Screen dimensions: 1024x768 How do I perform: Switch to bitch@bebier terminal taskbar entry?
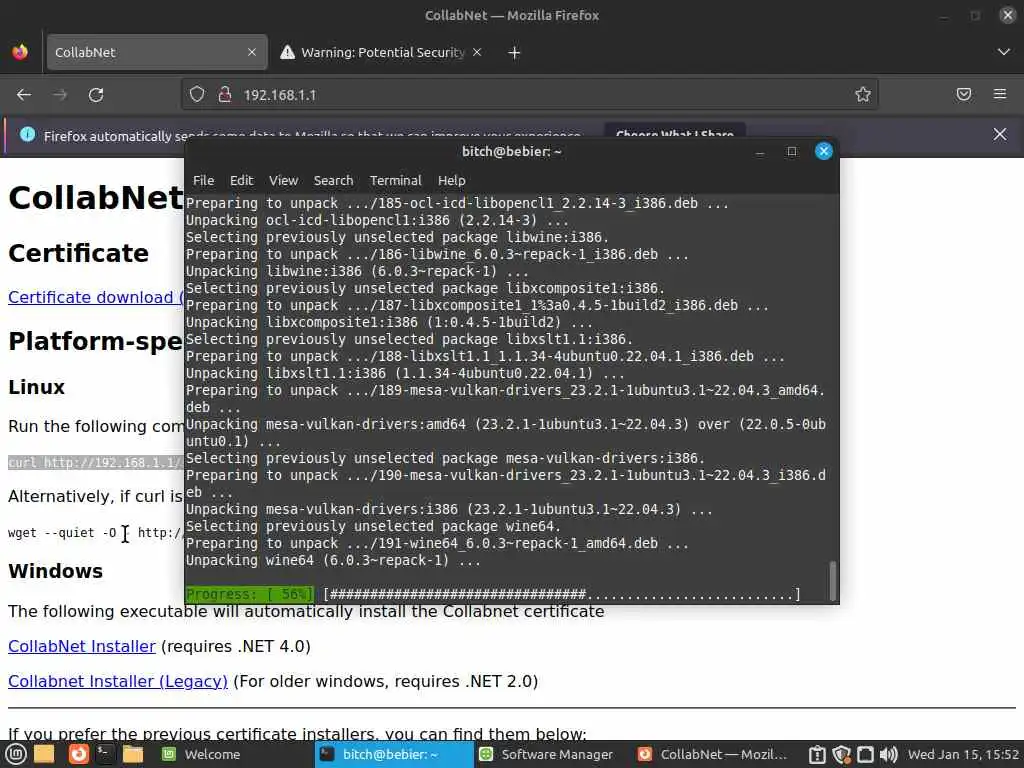394,754
